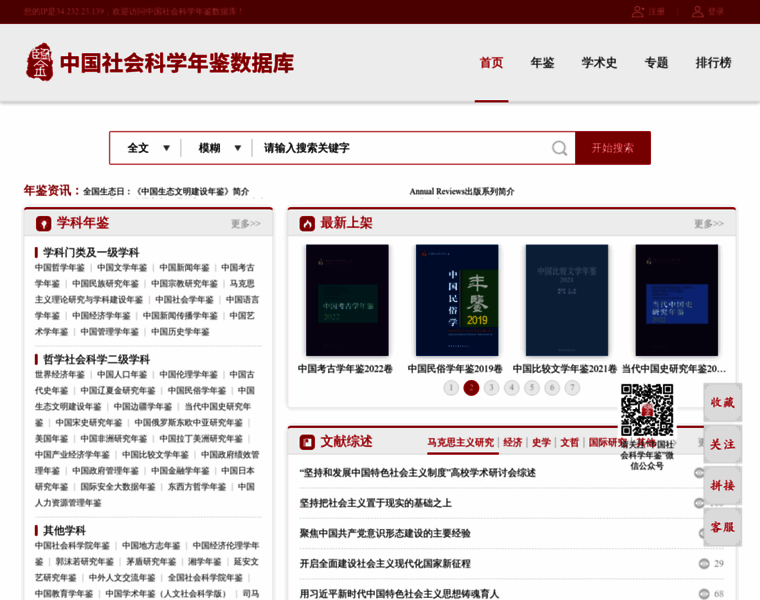The height and width of the screenshot is (600, 760).
Task: Open 中国历史学年鉴 link
Action: (x=180, y=332)
